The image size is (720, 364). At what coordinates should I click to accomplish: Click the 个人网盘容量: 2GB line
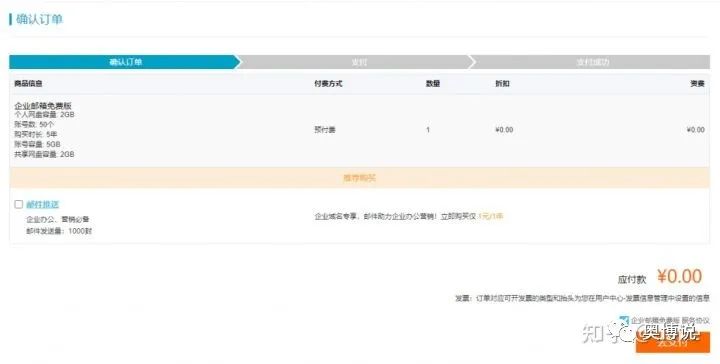pyautogui.click(x=44, y=115)
